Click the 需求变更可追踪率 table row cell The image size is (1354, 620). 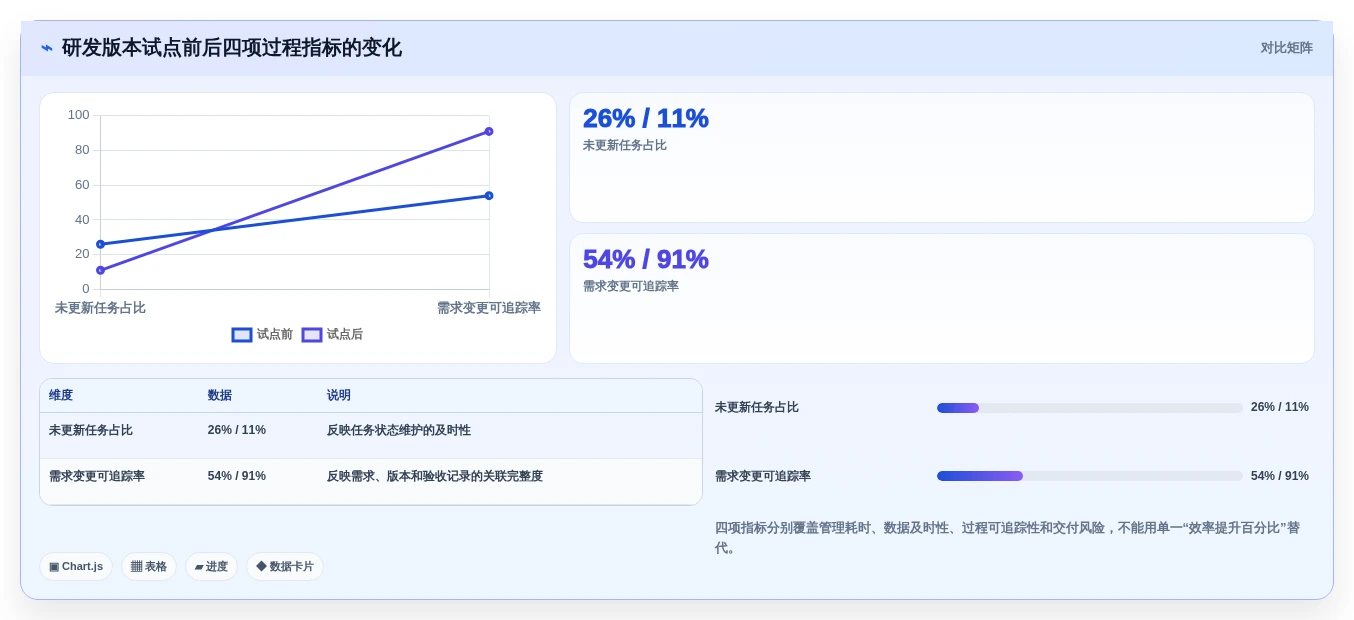point(97,476)
